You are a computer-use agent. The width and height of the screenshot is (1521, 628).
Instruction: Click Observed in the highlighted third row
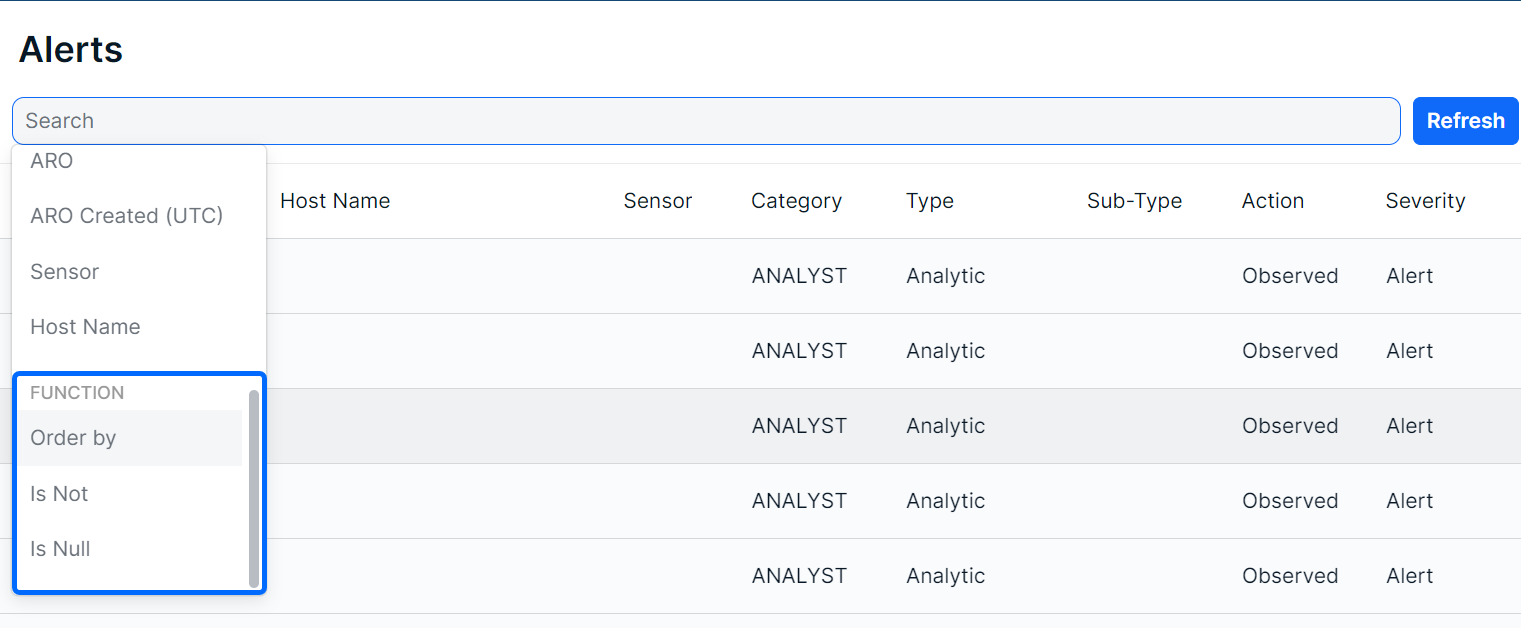point(1290,426)
